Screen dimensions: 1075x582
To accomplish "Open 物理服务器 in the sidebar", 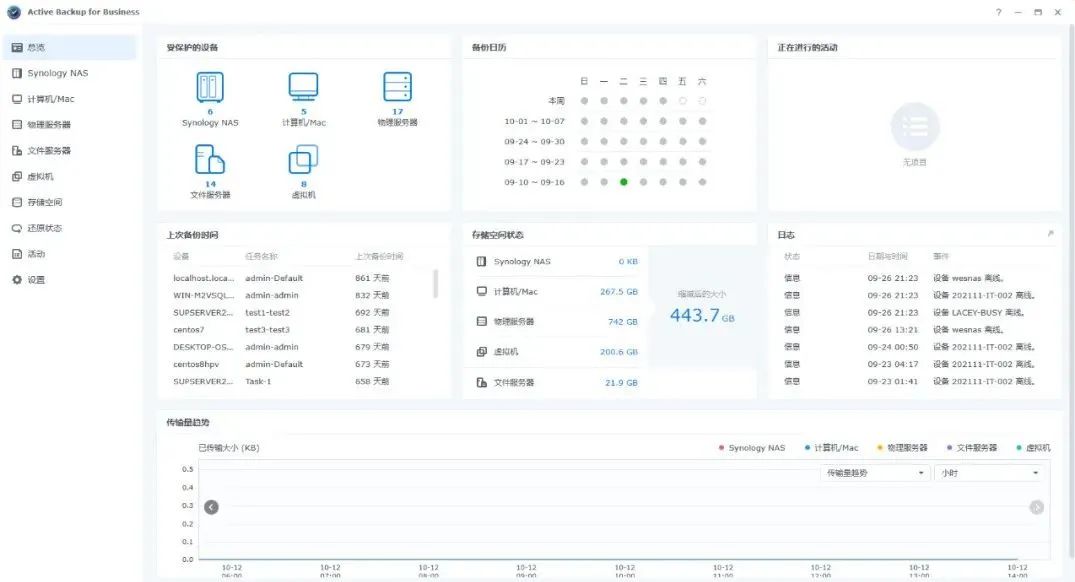I will pos(71,125).
